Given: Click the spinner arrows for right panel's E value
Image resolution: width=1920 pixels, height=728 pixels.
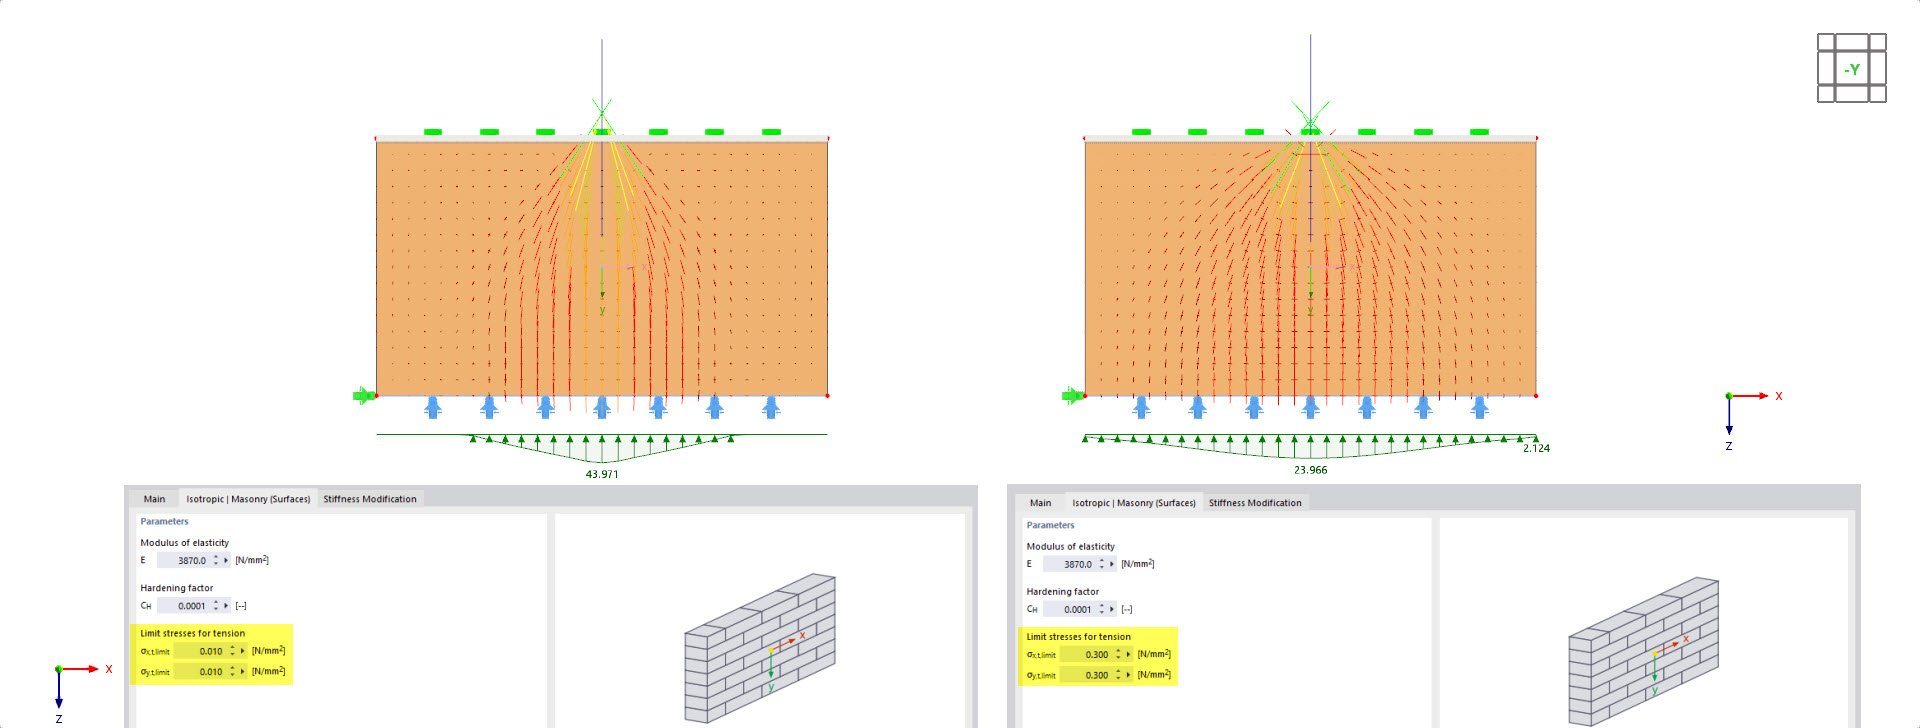Looking at the screenshot, I should [x=1102, y=565].
